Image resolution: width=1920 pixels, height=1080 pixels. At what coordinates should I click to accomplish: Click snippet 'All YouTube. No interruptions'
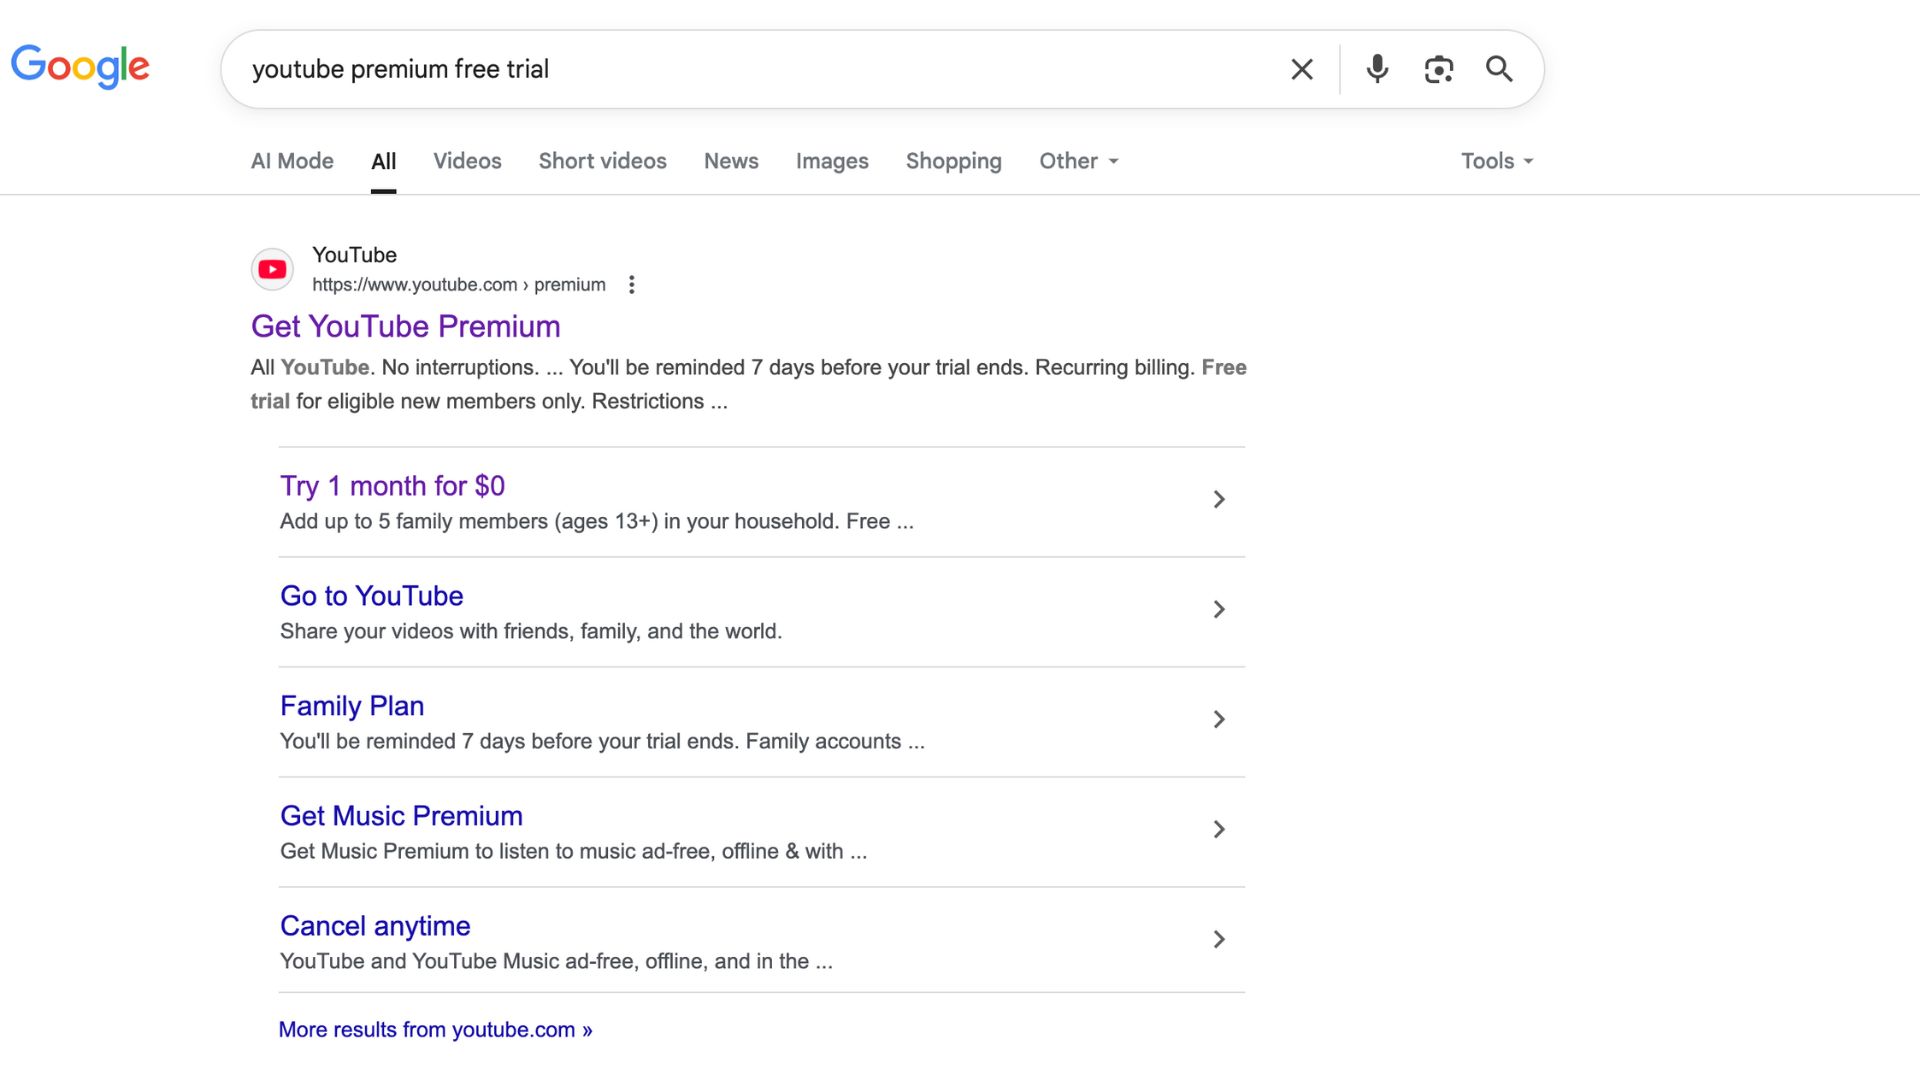748,384
